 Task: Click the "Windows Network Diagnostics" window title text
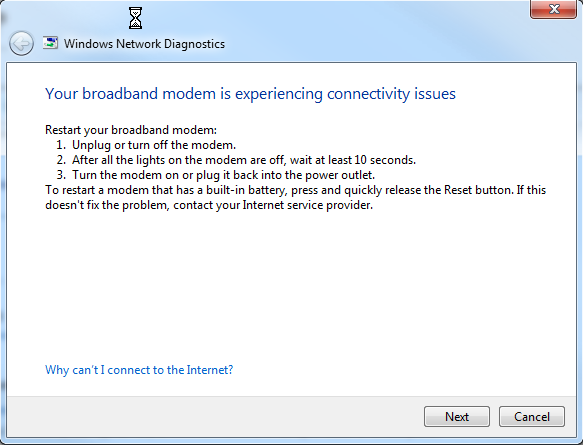pyautogui.click(x=144, y=44)
